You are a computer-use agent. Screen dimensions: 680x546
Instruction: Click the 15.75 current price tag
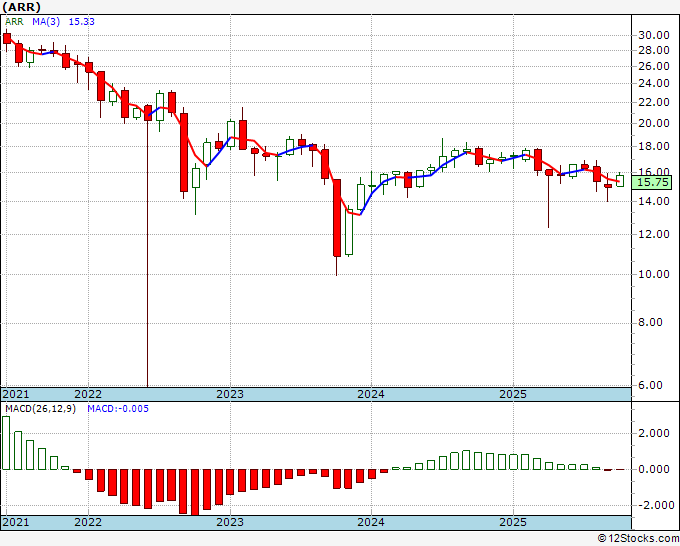pyautogui.click(x=652, y=182)
